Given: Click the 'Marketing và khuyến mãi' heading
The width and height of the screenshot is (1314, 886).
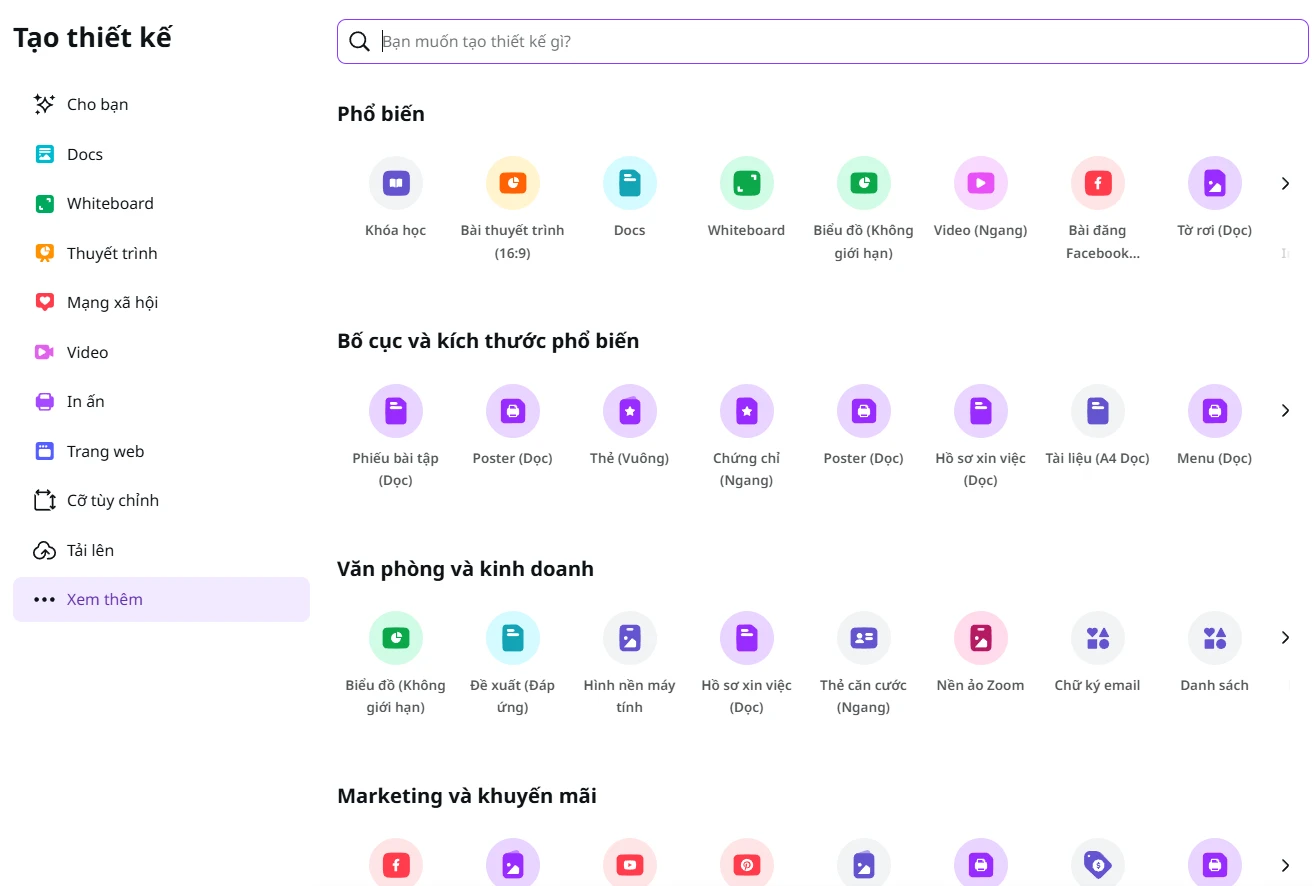Looking at the screenshot, I should [467, 796].
